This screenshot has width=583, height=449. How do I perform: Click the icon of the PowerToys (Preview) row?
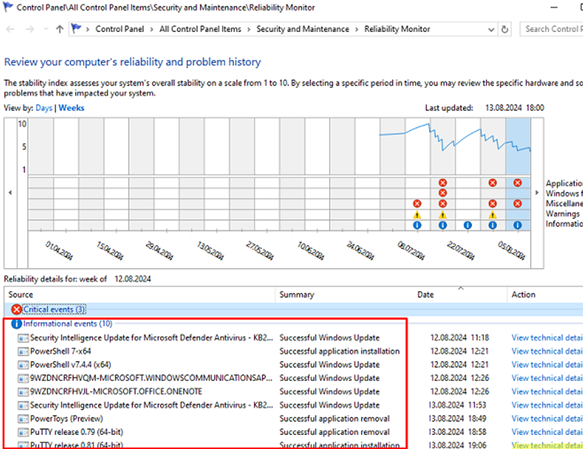click(23, 419)
